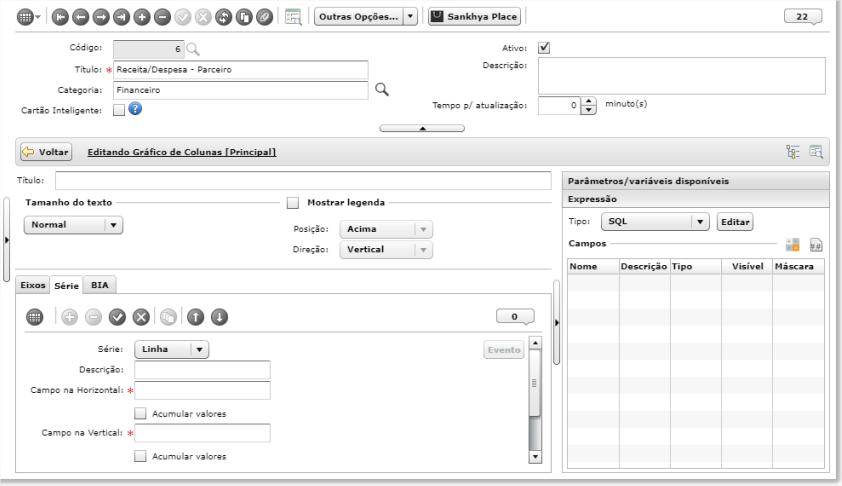Open dropdown arrow next to Outras Opções
Screen dimensions: 842x486
coord(410,17)
